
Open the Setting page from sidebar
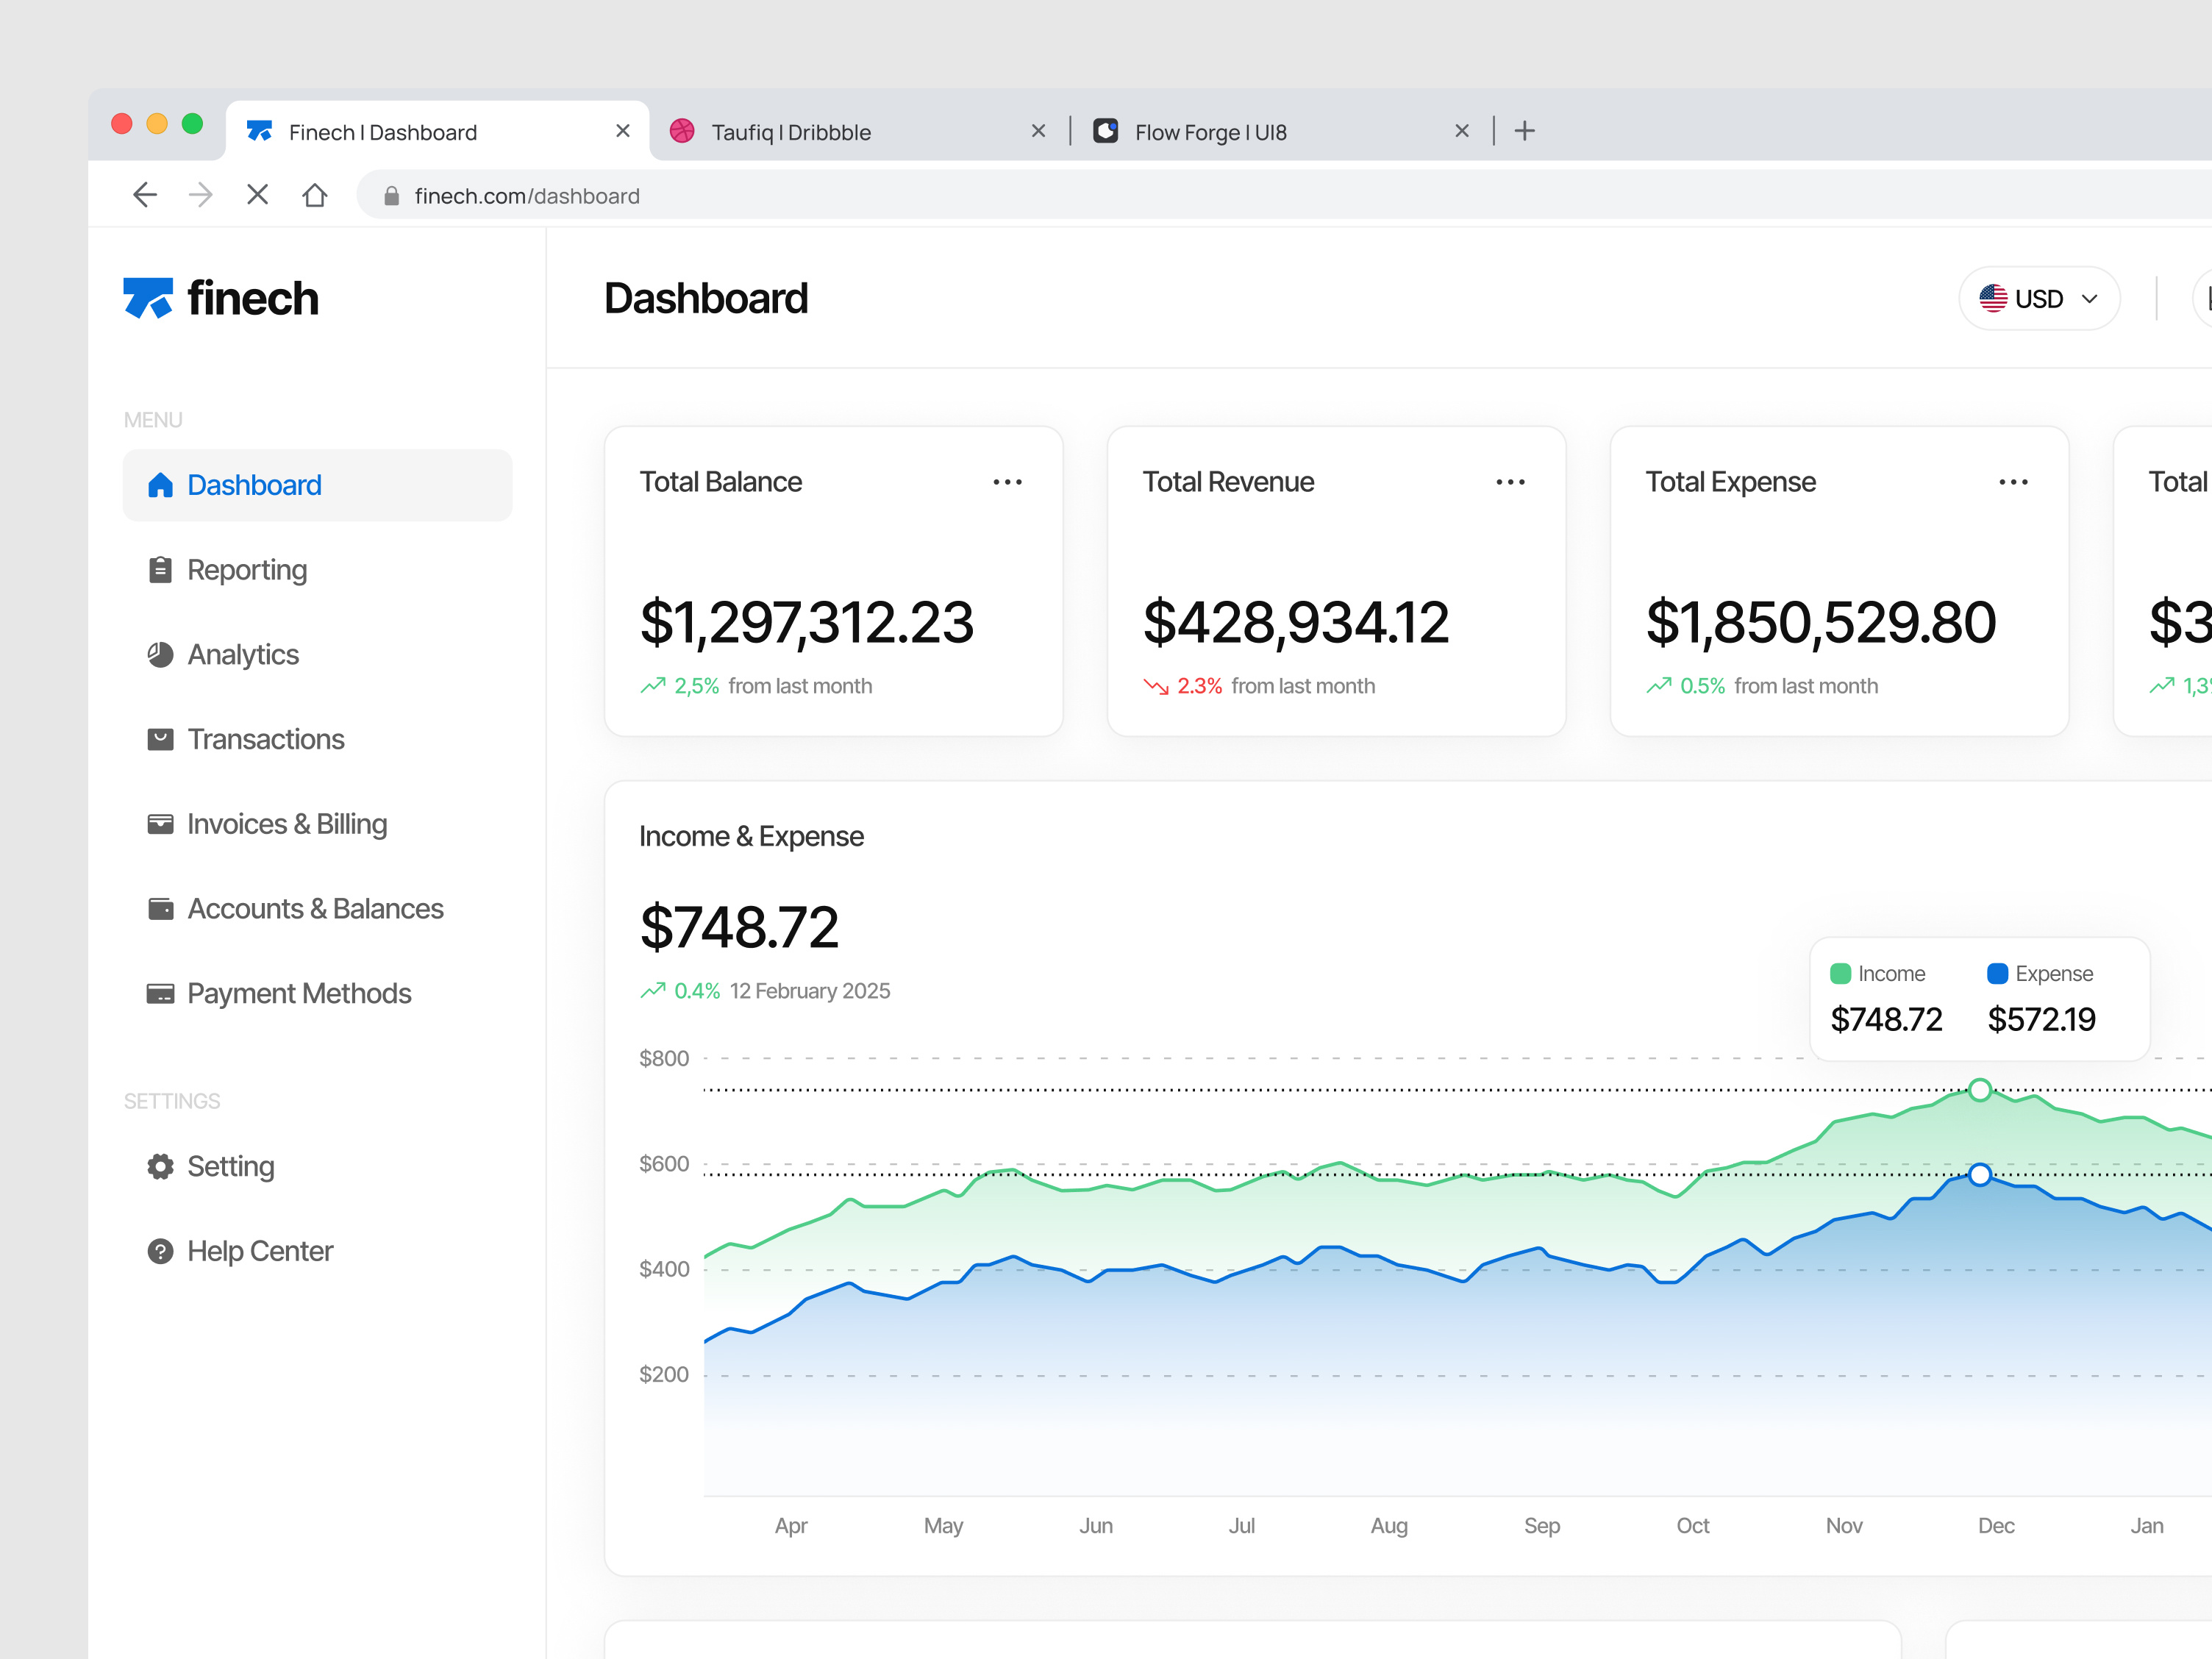tap(230, 1166)
